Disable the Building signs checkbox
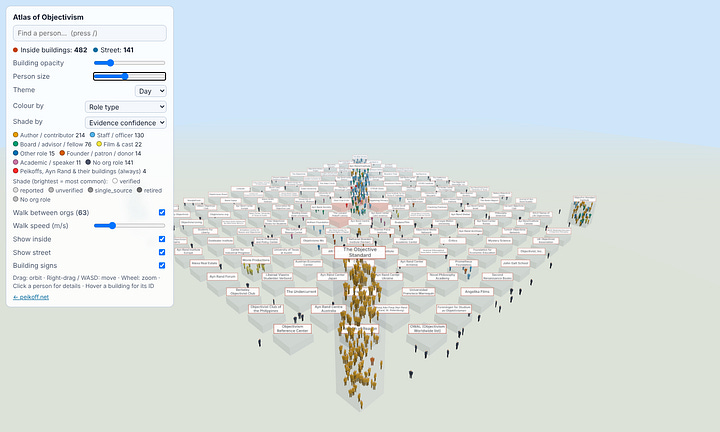720x432 pixels. click(x=162, y=265)
